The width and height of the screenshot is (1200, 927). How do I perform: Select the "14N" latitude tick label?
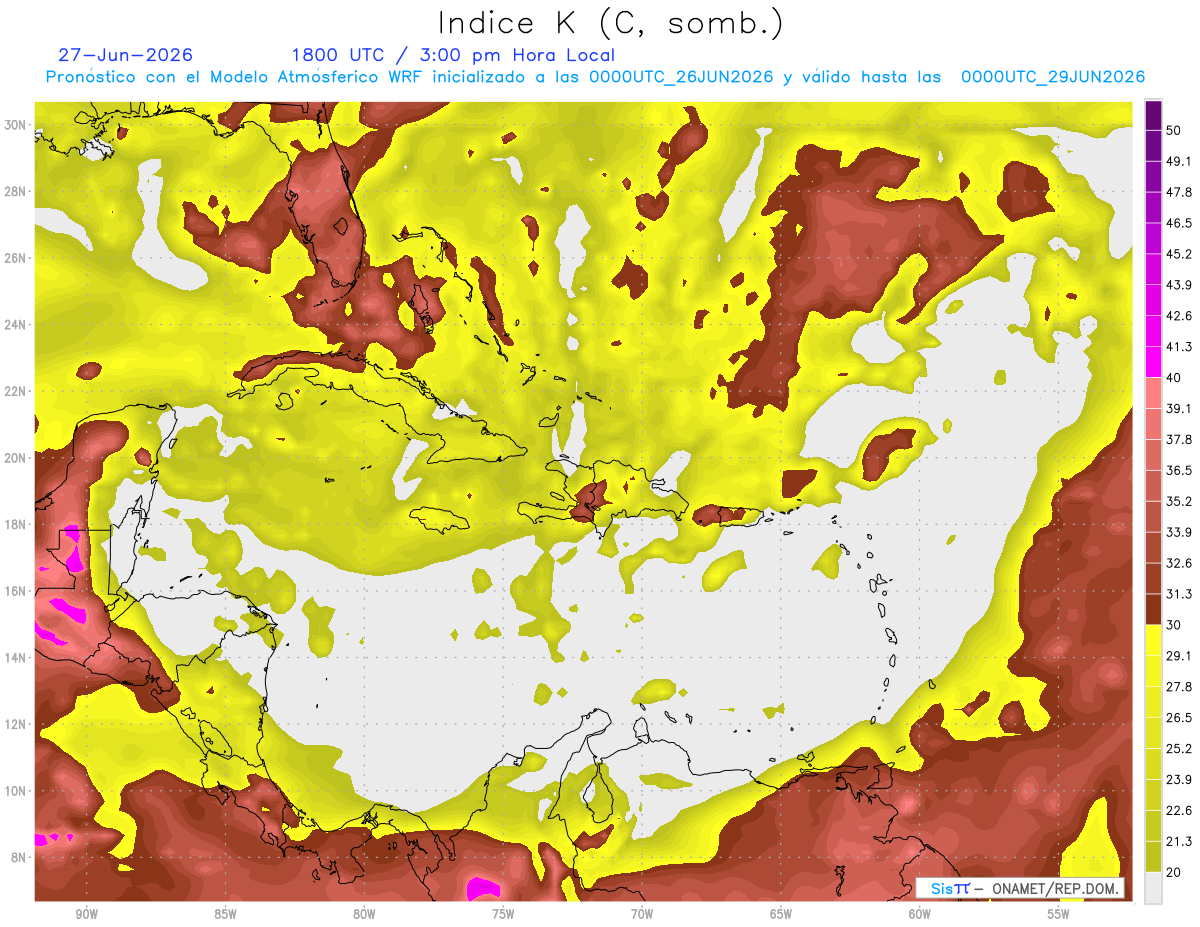point(17,658)
